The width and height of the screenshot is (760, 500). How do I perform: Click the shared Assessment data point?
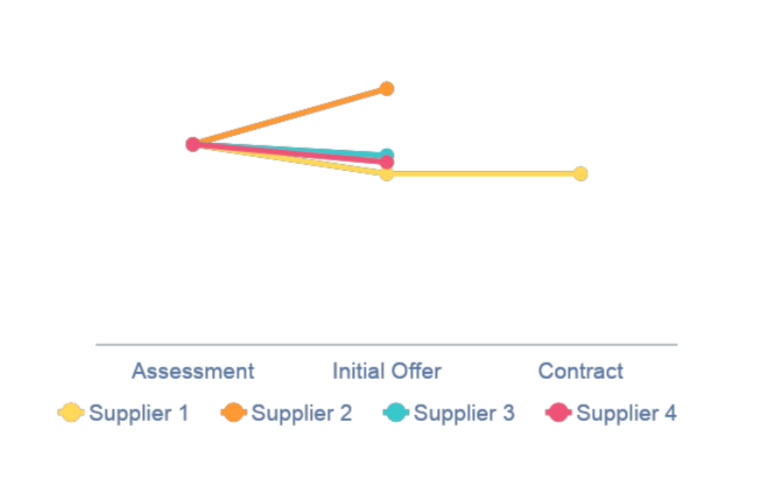pos(193,144)
